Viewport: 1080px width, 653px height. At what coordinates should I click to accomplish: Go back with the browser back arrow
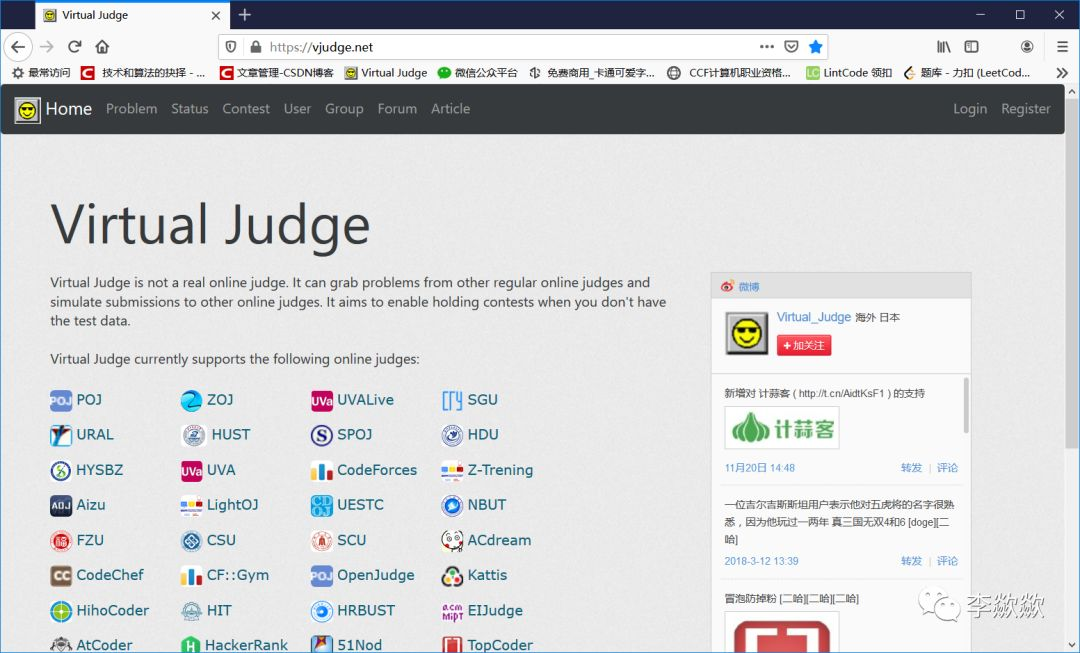(x=18, y=47)
